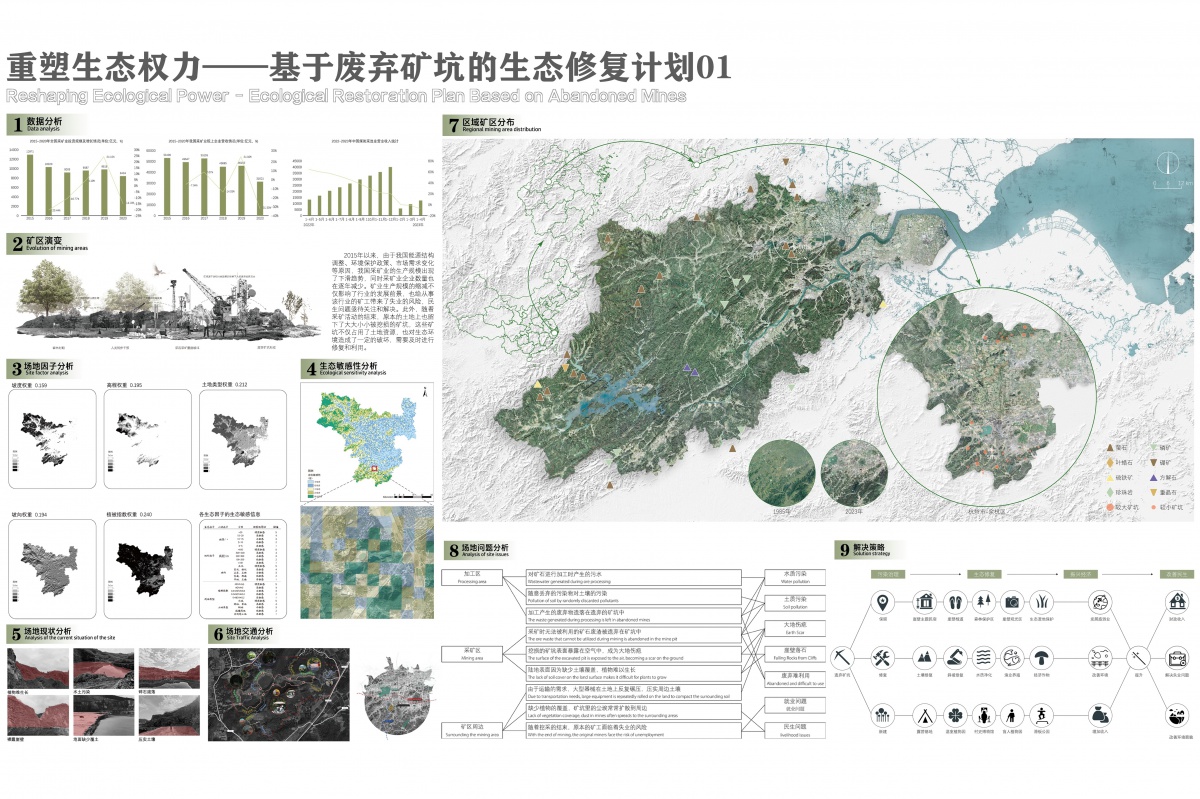
Task: Open the slope weight 0.199 map
Action: (x=51, y=440)
